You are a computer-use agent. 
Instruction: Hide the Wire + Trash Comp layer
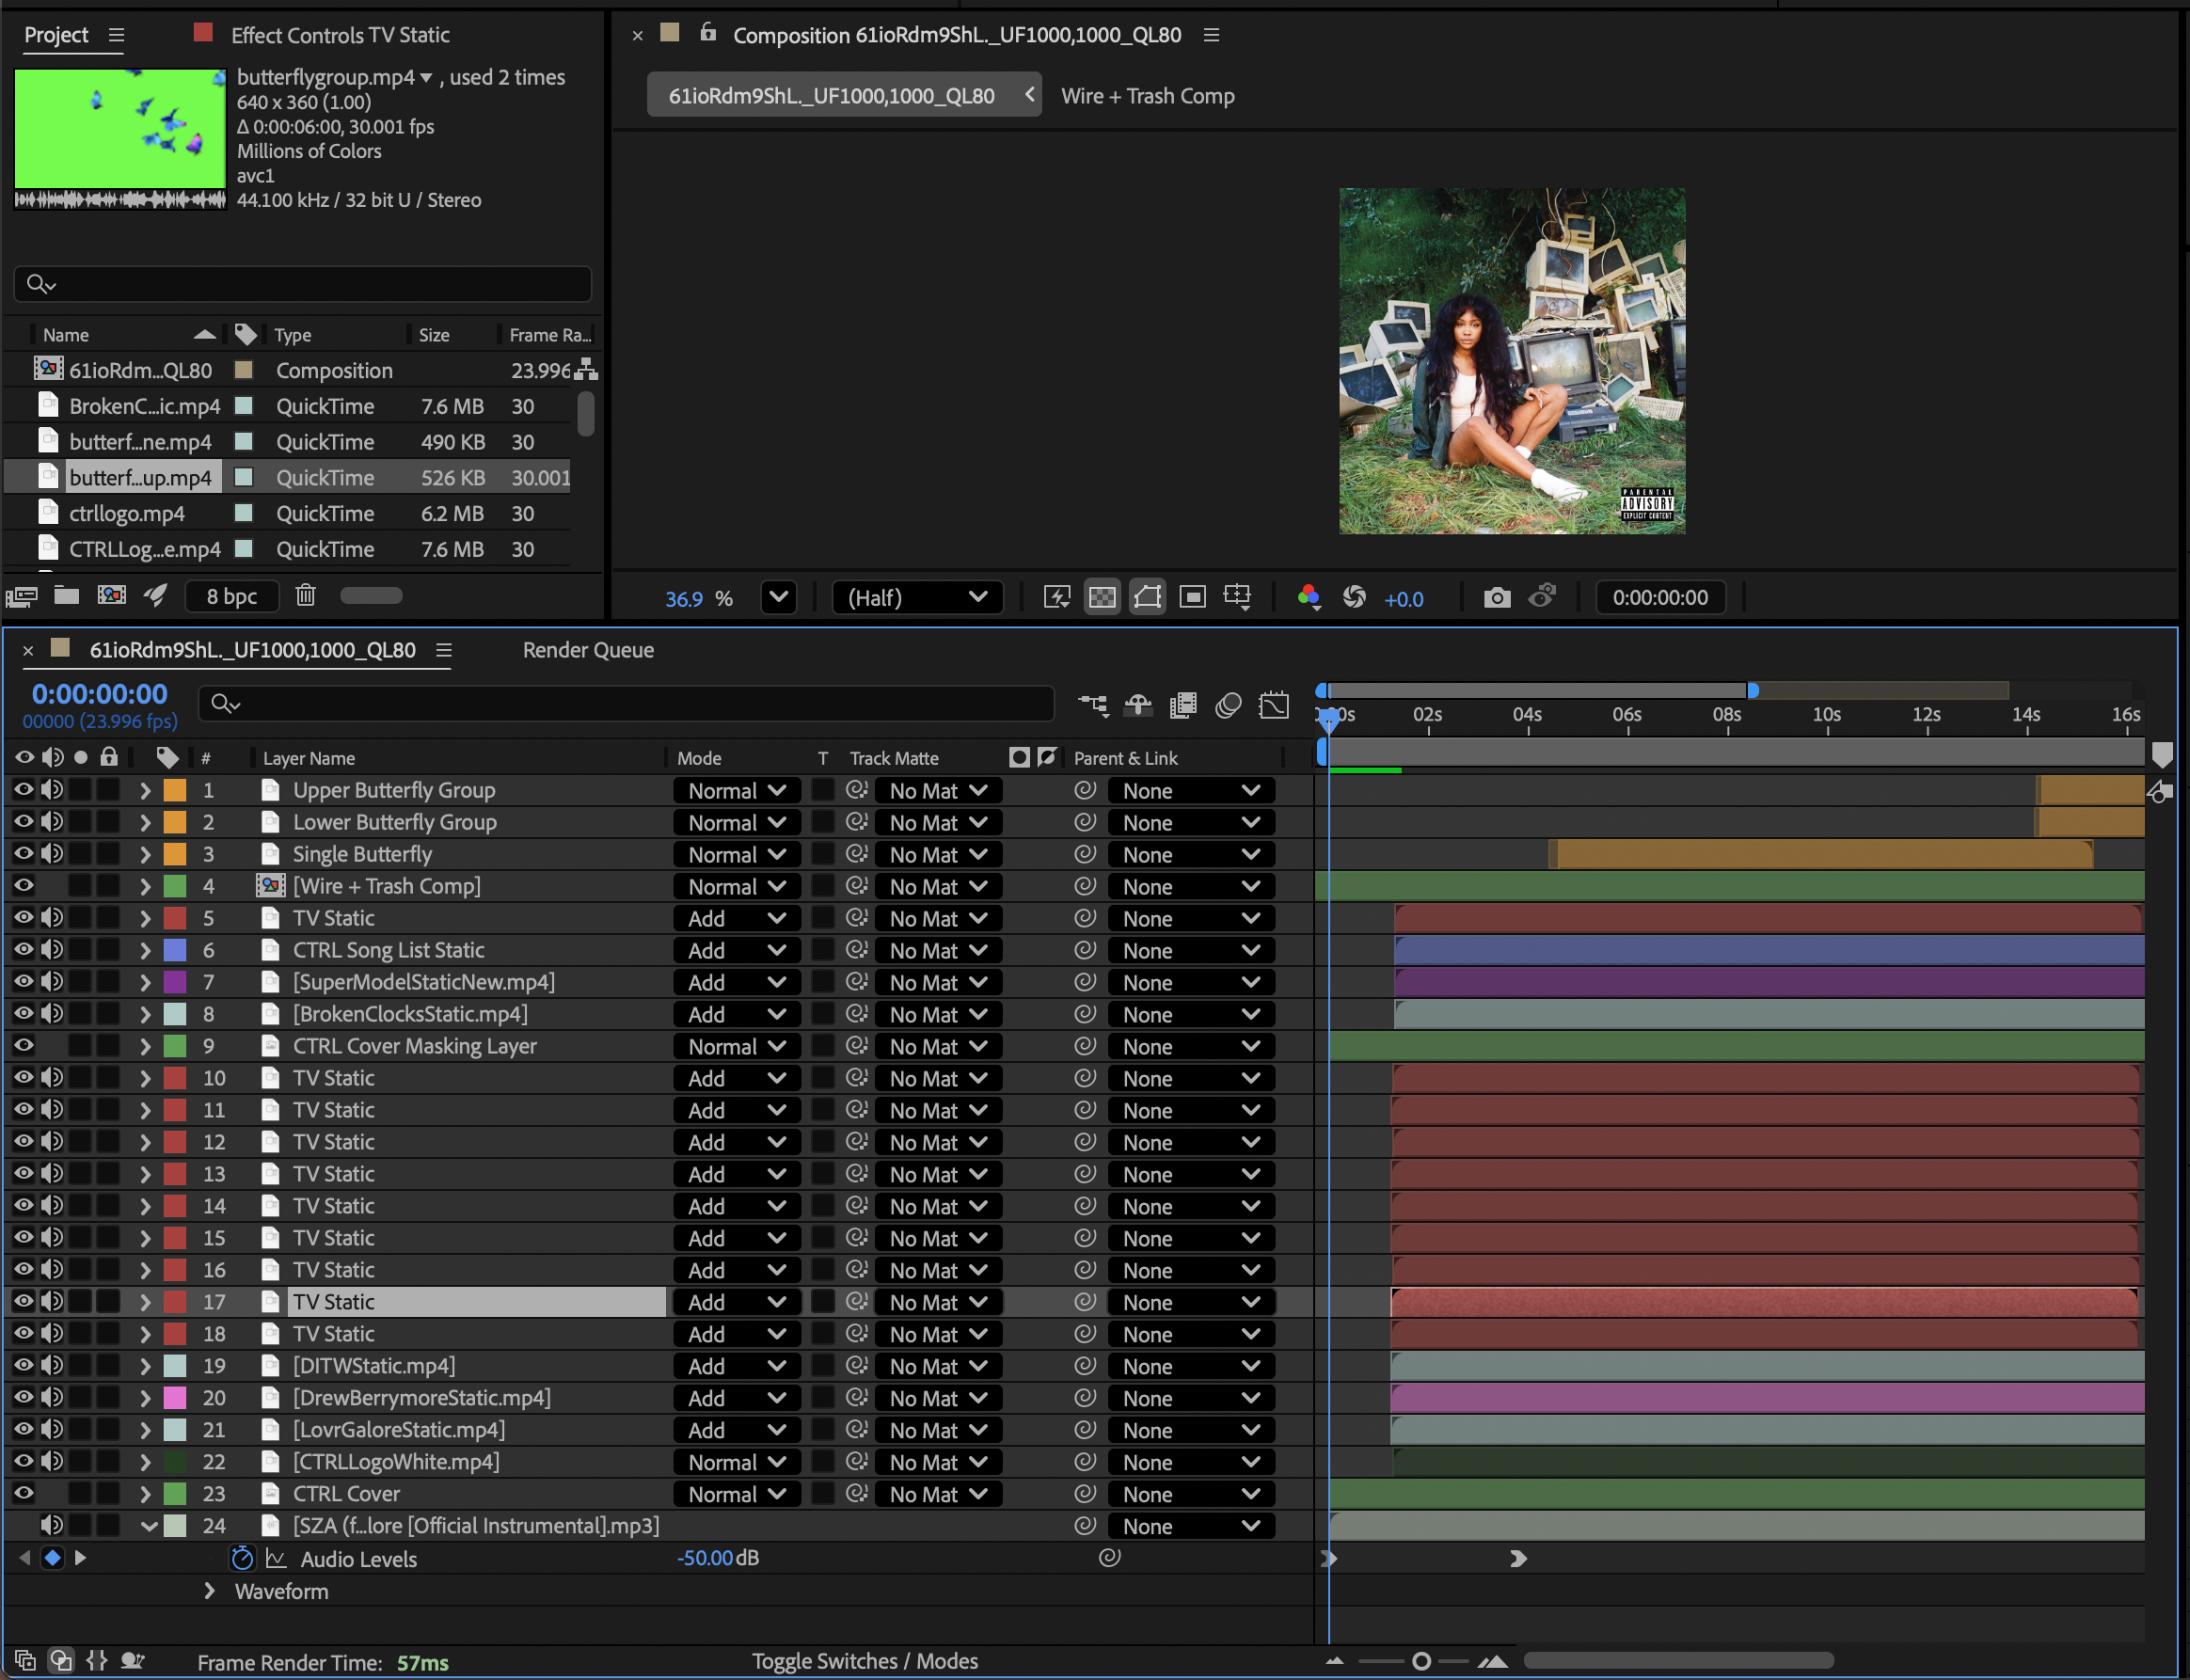click(x=23, y=886)
